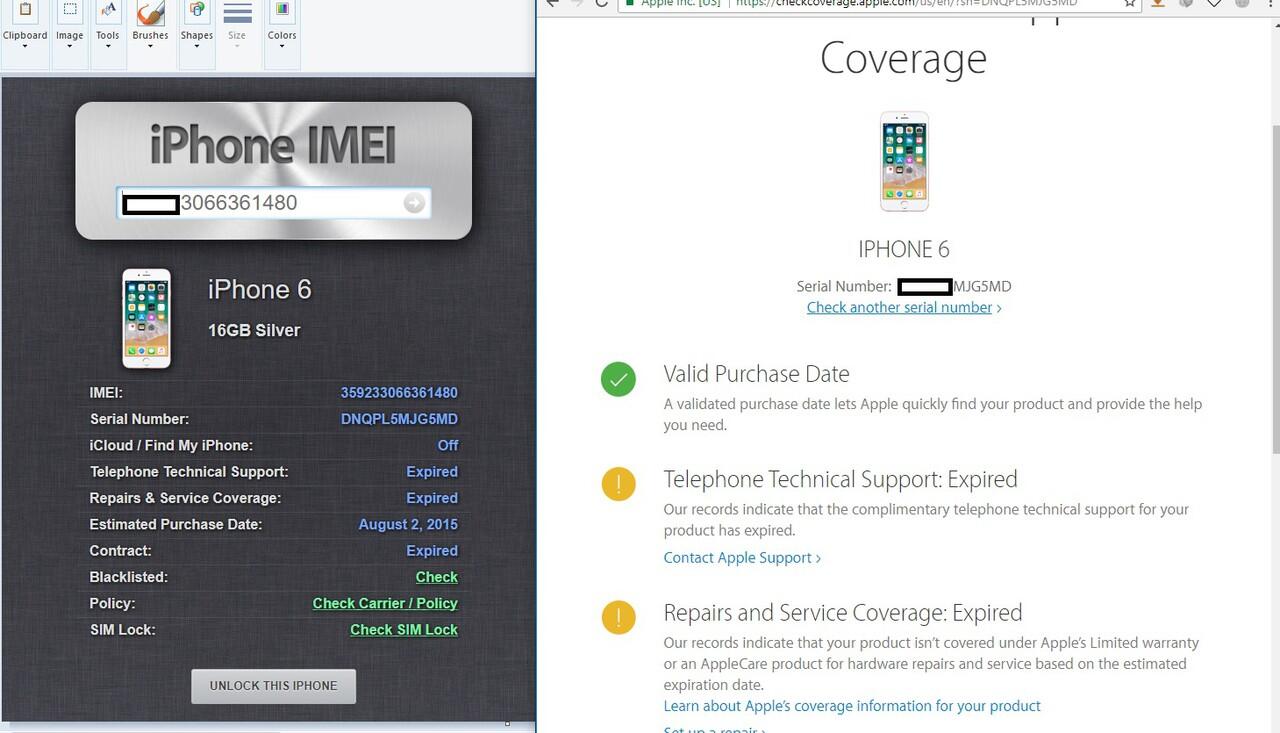
Task: Select the serial number DNQPL5MJG5MD value
Action: (x=399, y=419)
